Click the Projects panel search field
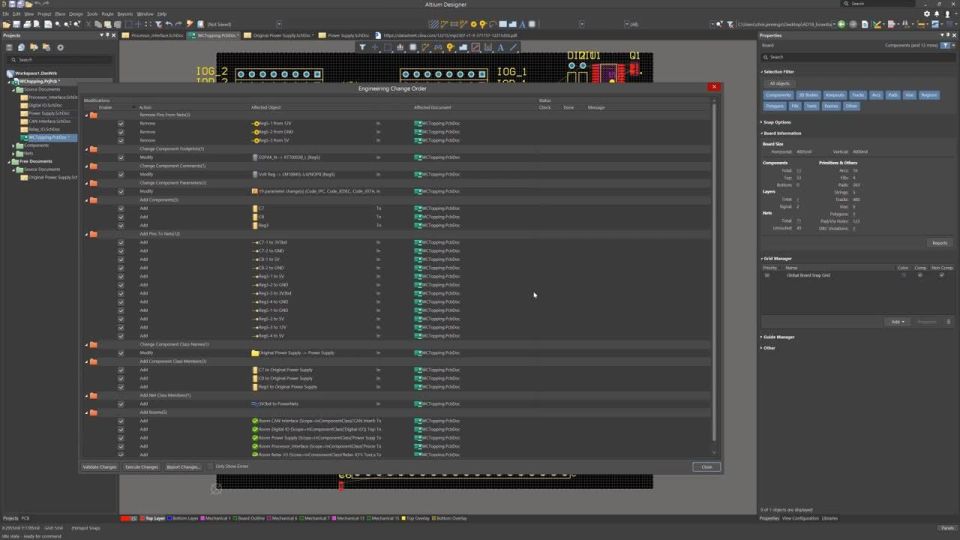Image resolution: width=960 pixels, height=540 pixels. 60,59
